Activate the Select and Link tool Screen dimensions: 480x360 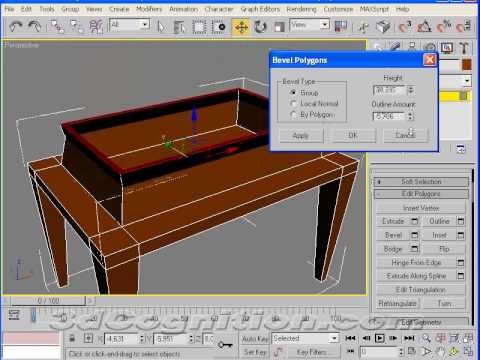tap(56, 26)
